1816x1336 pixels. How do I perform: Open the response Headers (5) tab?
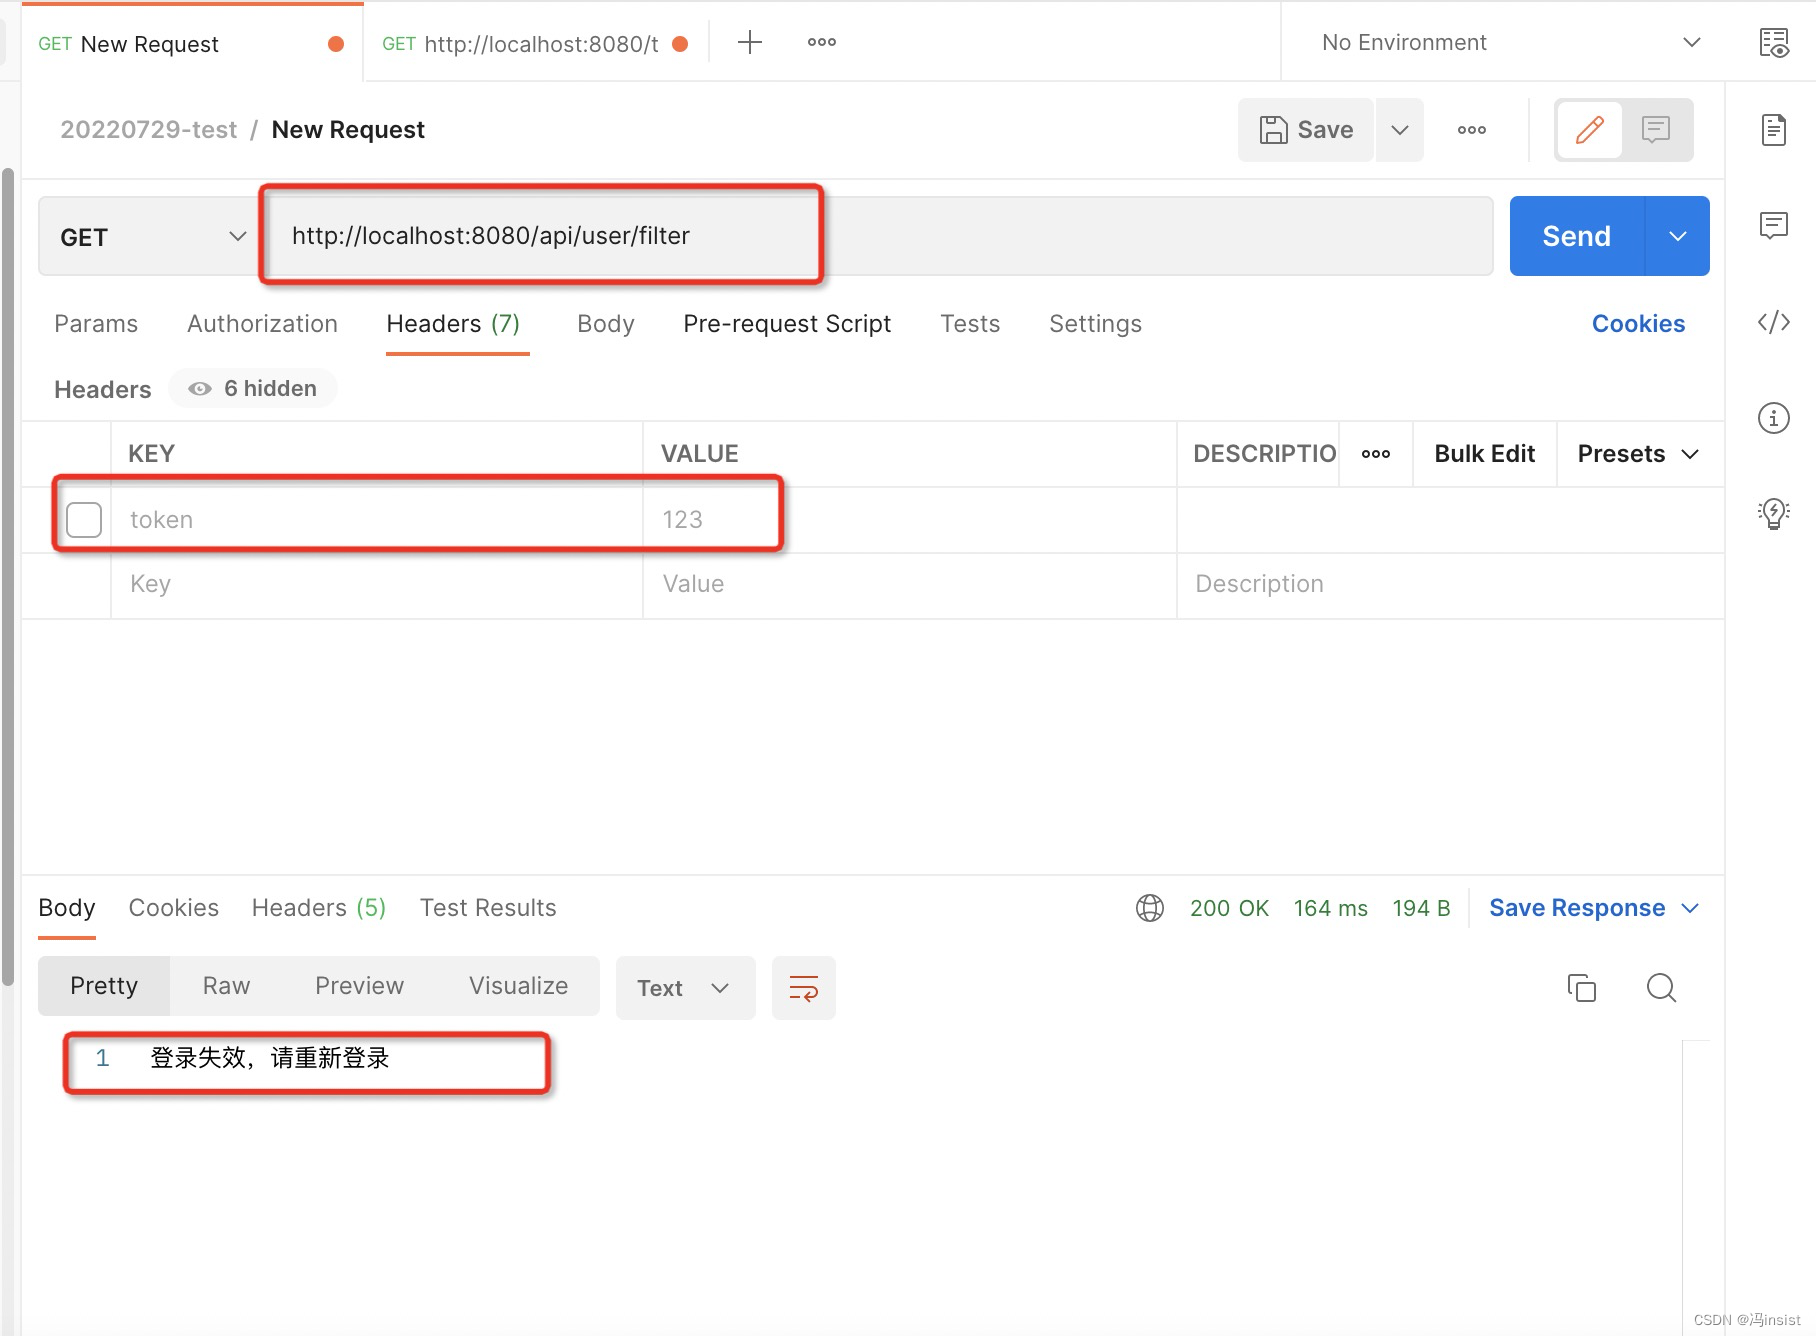(x=319, y=908)
